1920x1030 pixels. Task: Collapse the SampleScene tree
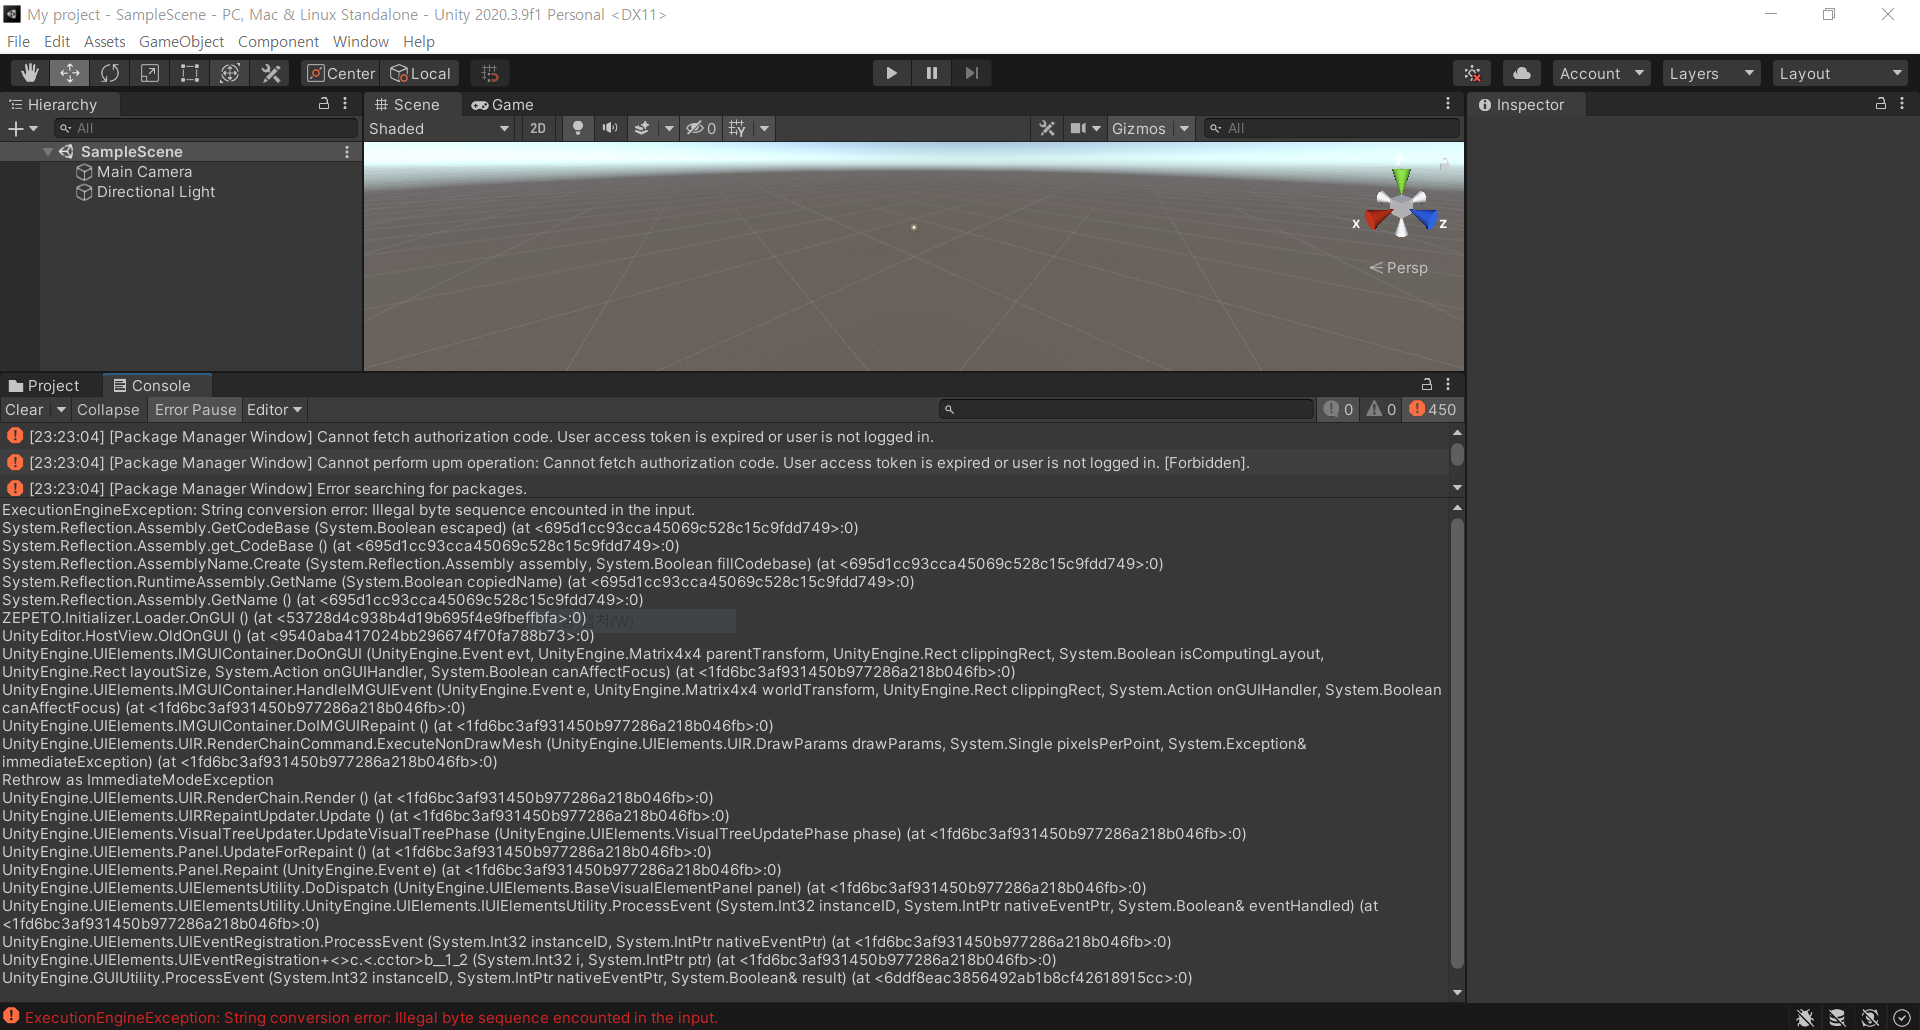48,152
